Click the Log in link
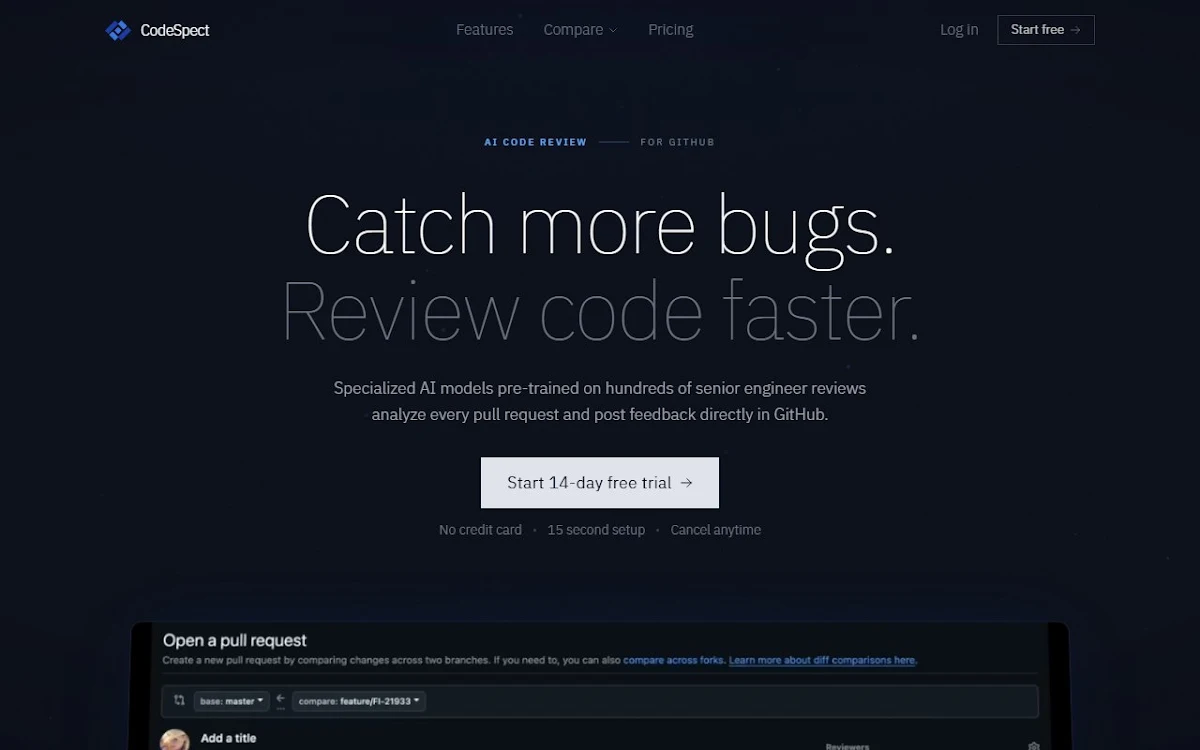The height and width of the screenshot is (750, 1200). click(x=959, y=30)
